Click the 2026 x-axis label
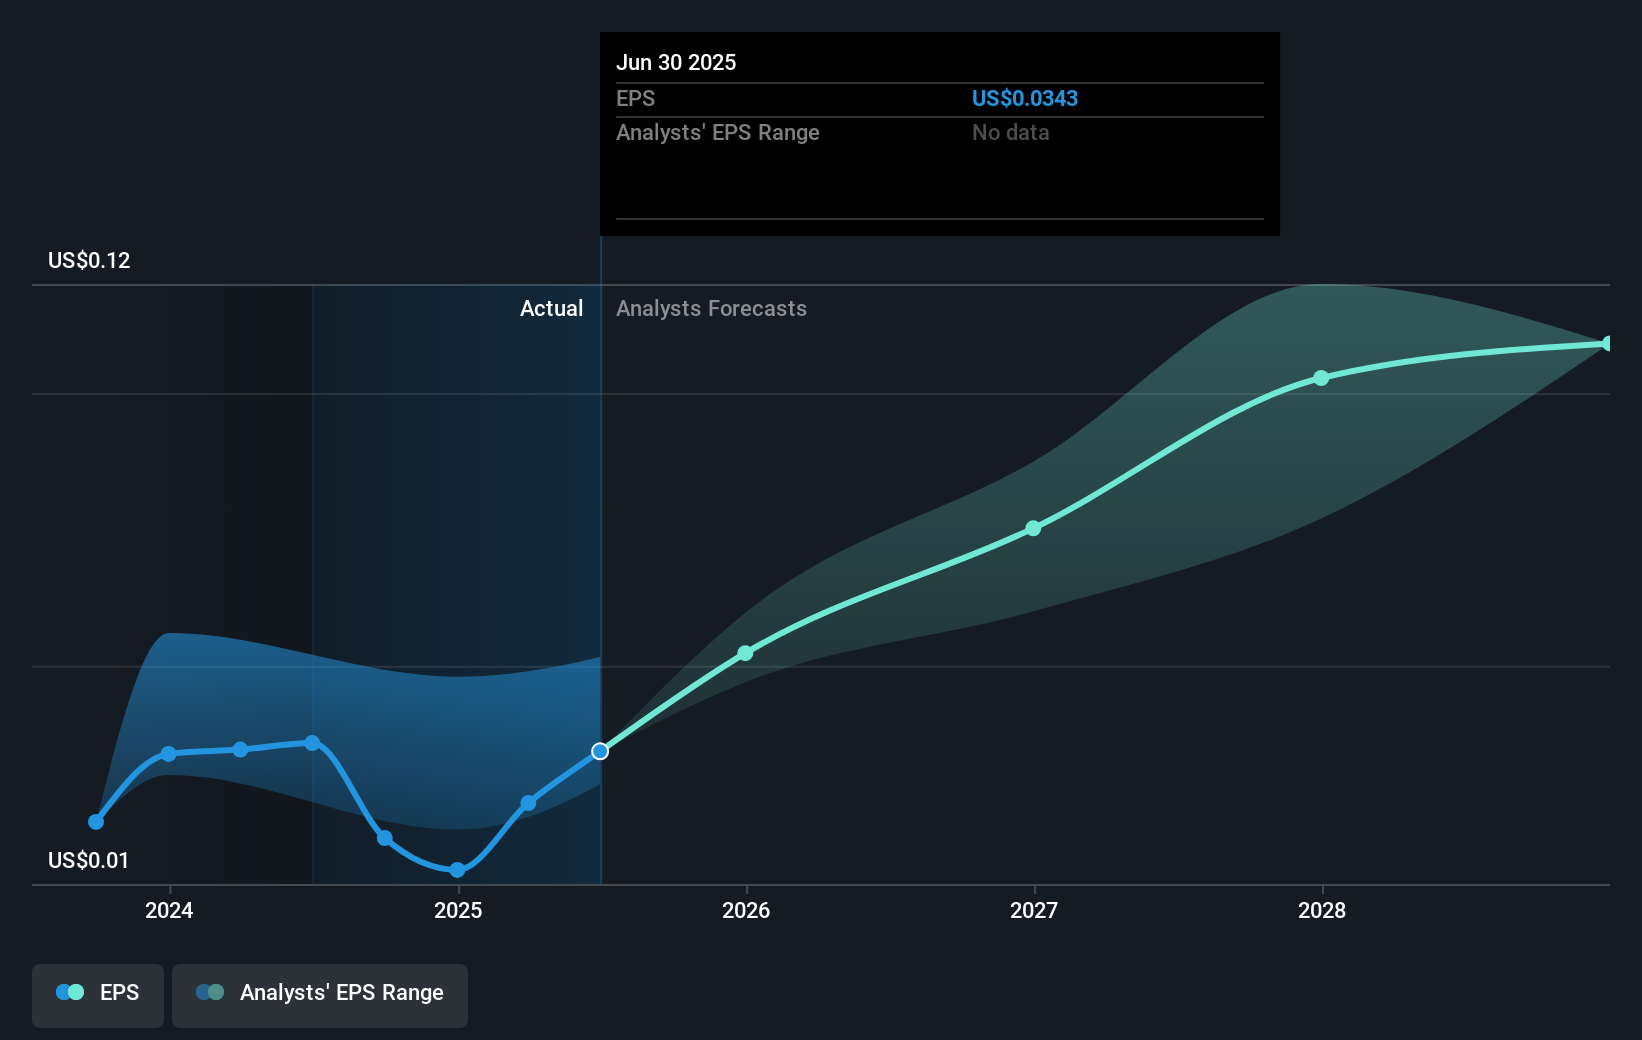 [746, 910]
